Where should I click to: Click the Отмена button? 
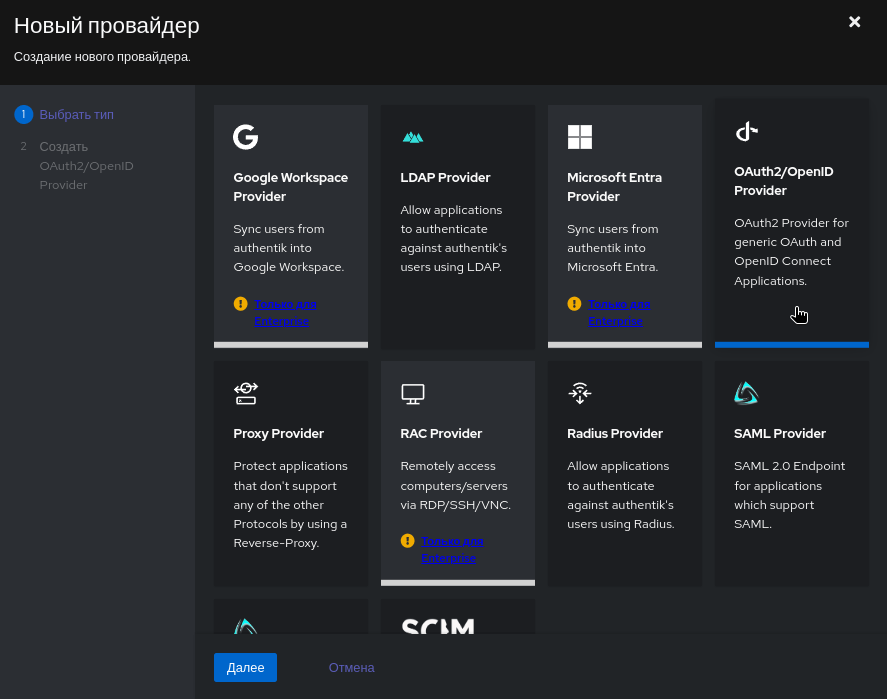[x=351, y=667]
